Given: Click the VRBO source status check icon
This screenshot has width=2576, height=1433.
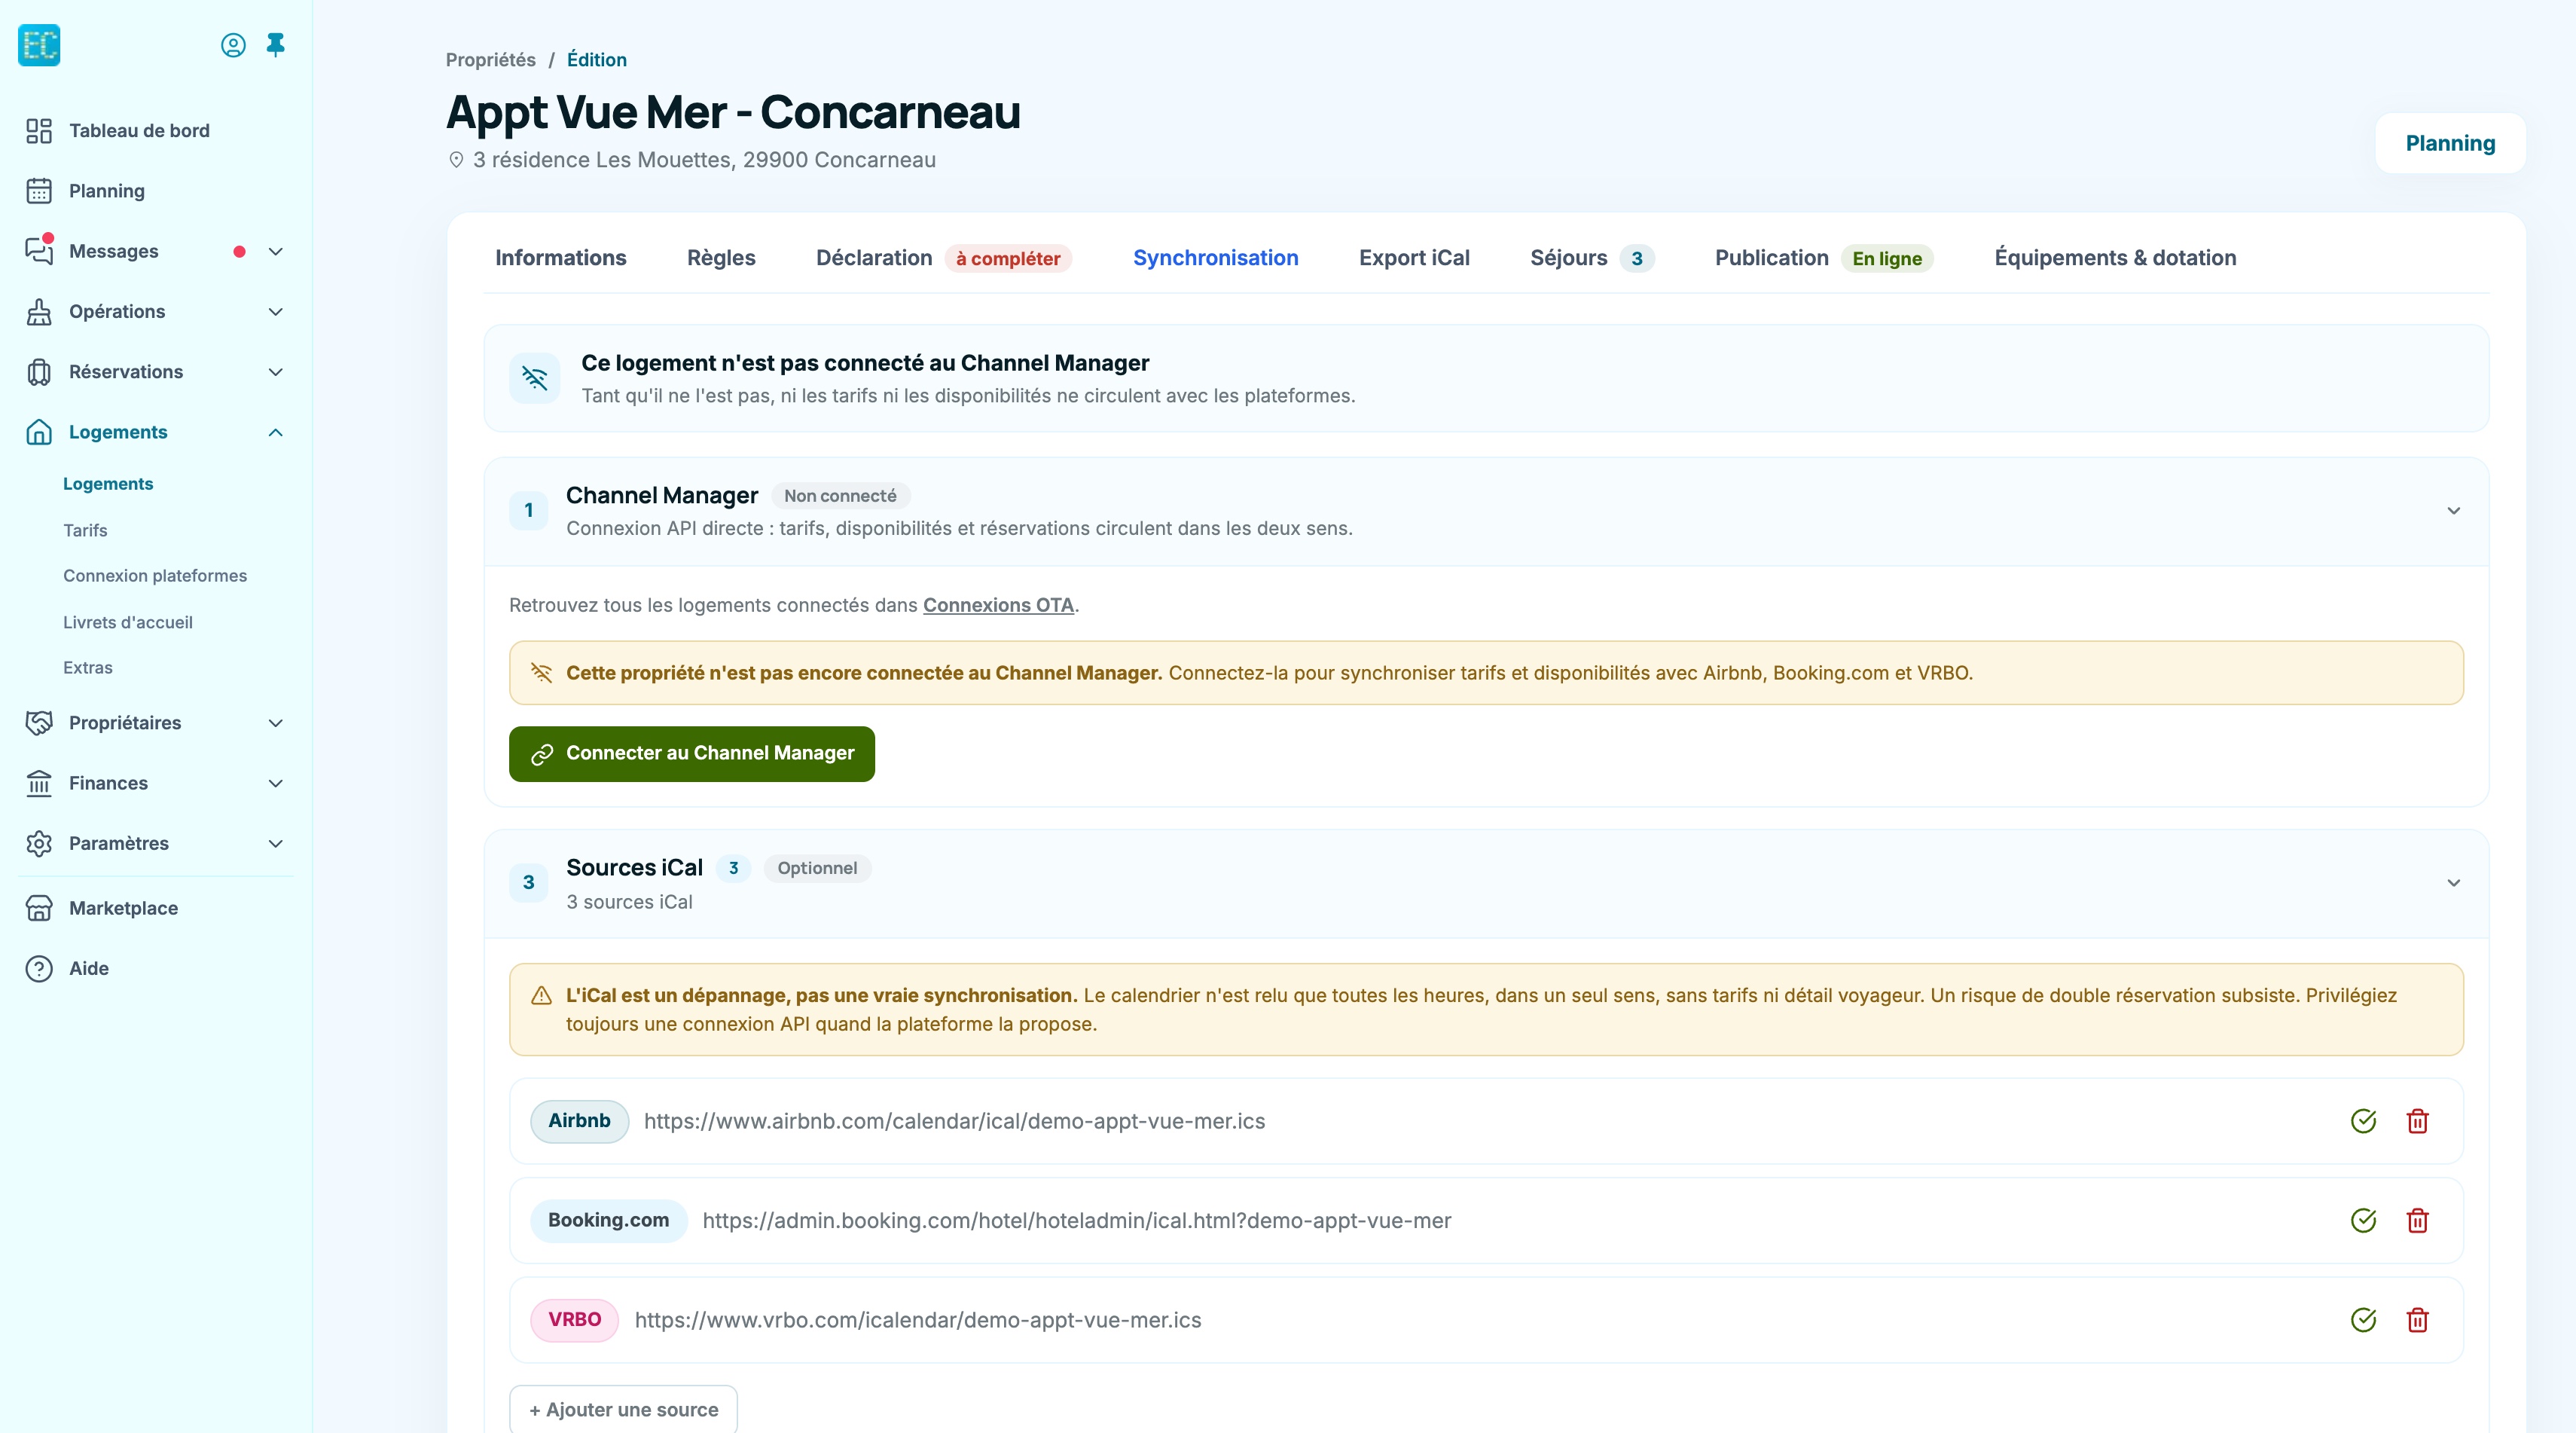Looking at the screenshot, I should [2363, 1320].
